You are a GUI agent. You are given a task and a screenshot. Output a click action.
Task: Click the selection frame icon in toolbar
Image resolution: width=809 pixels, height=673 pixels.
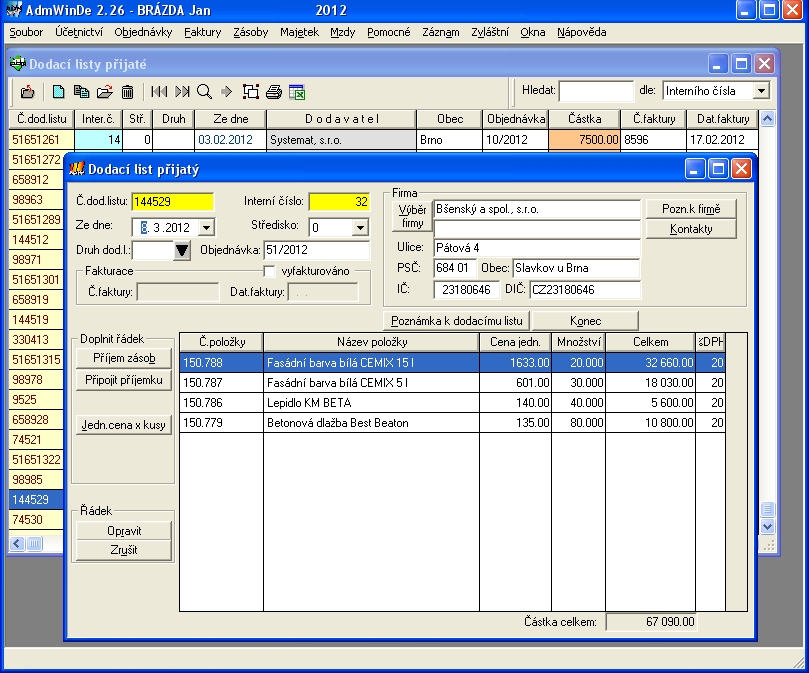(251, 92)
